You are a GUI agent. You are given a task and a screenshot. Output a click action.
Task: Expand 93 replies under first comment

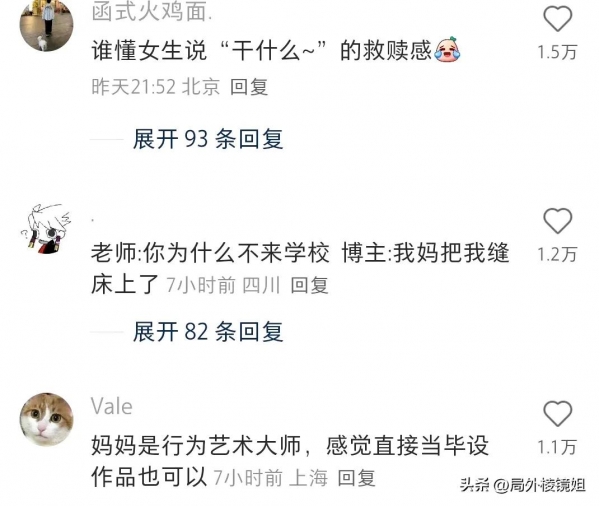pyautogui.click(x=208, y=139)
